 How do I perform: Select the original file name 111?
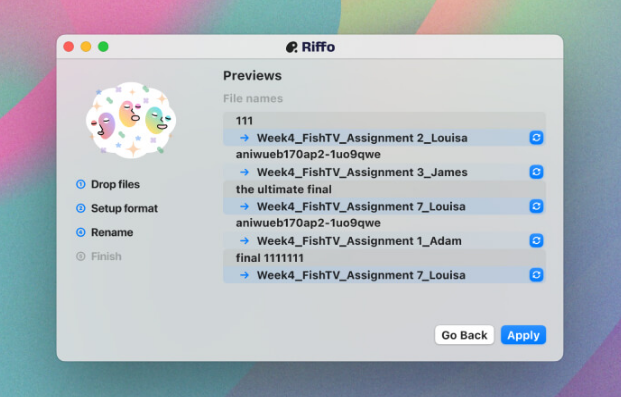[x=244, y=120]
